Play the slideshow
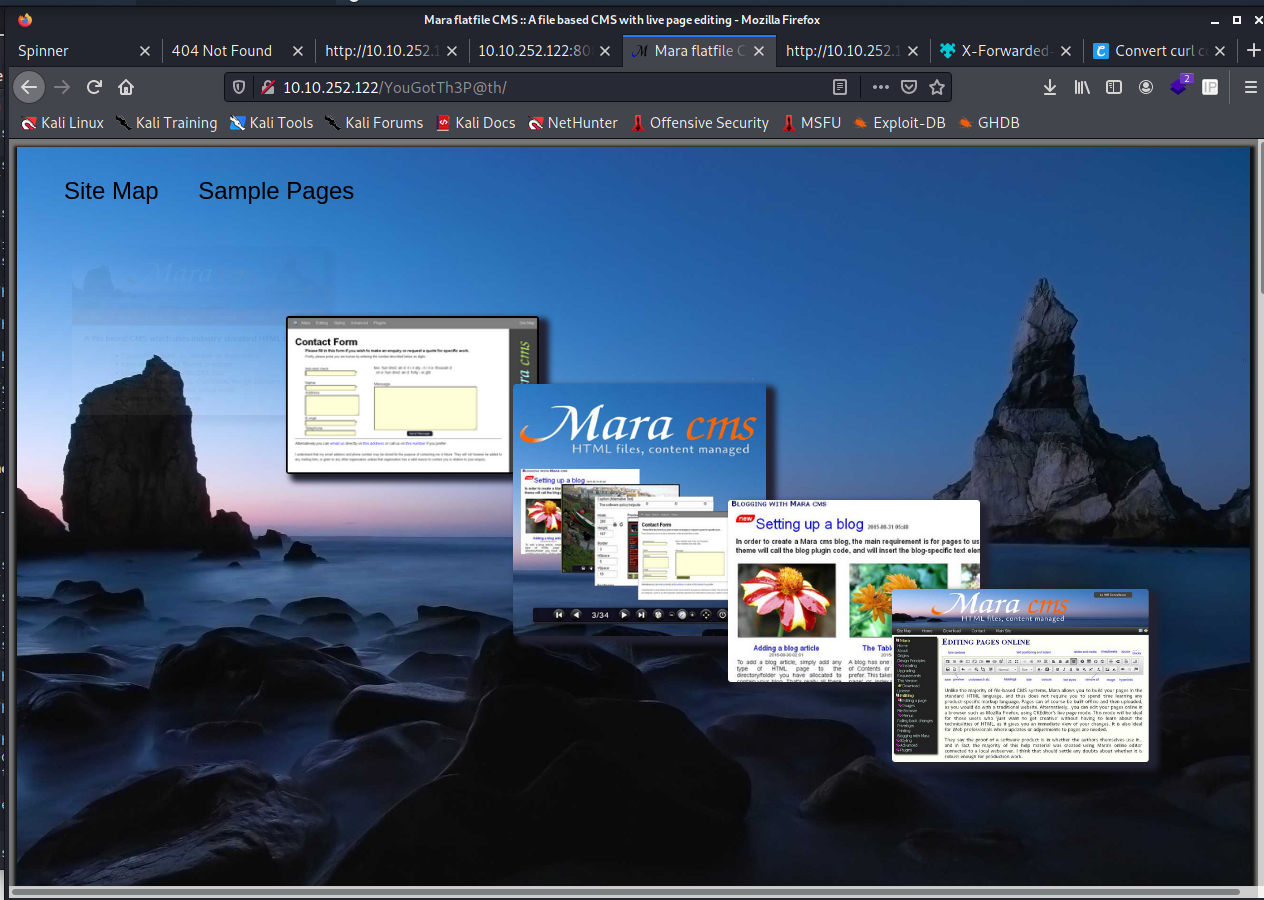 pos(624,614)
